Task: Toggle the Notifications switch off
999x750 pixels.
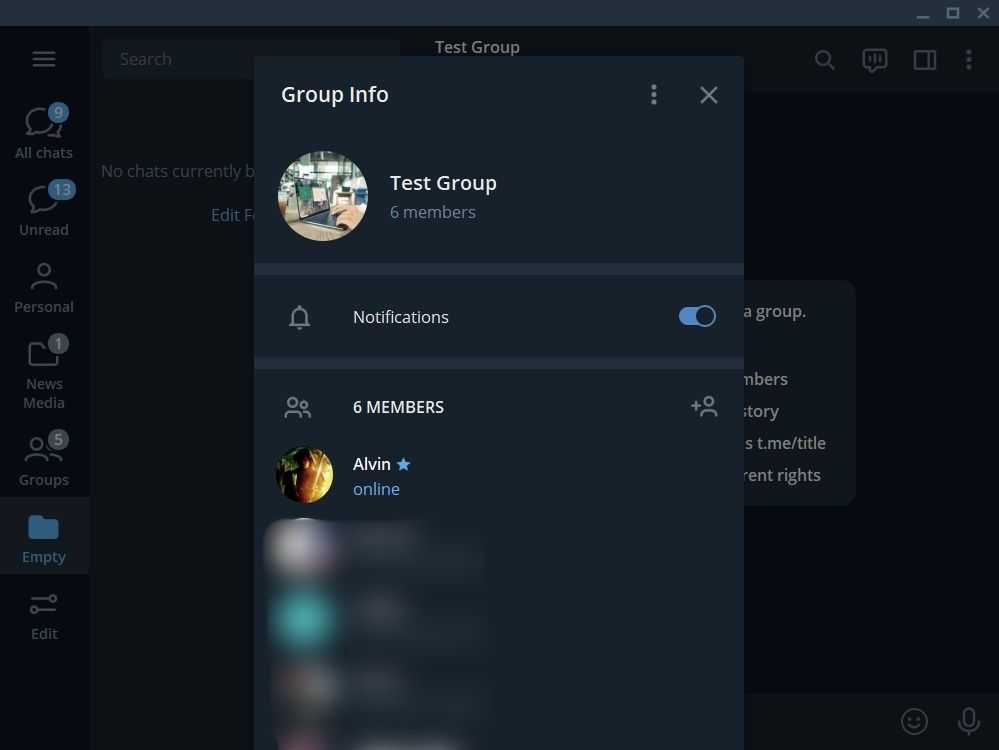Action: [x=697, y=316]
